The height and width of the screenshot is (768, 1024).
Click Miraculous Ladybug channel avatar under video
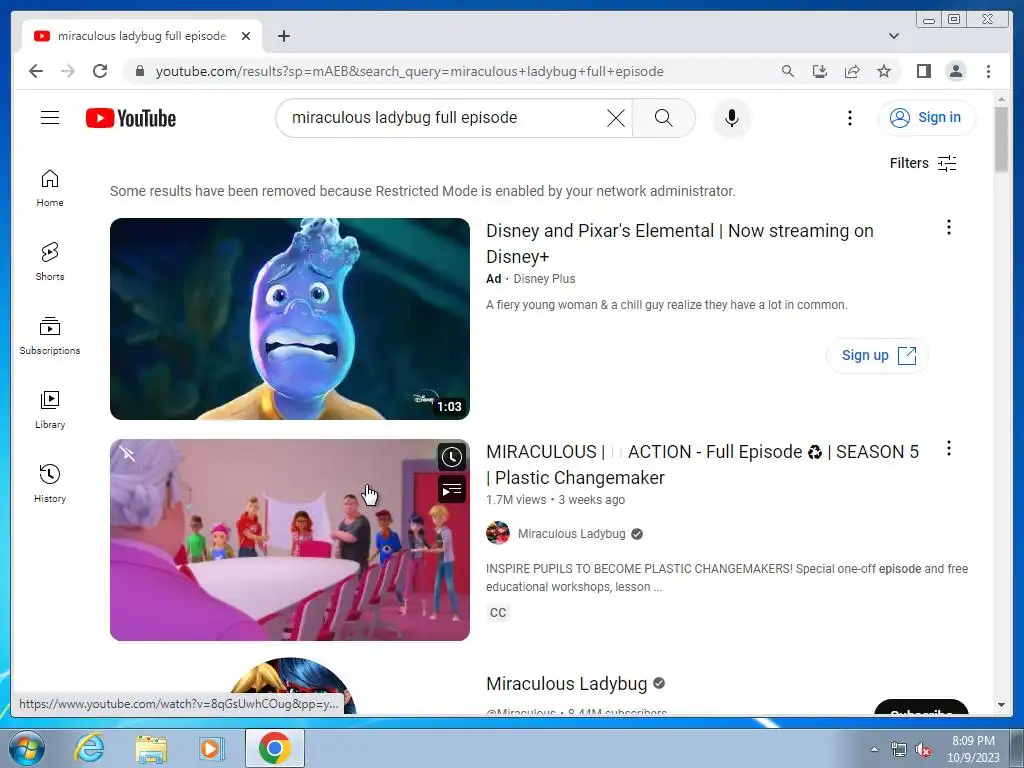click(x=498, y=533)
